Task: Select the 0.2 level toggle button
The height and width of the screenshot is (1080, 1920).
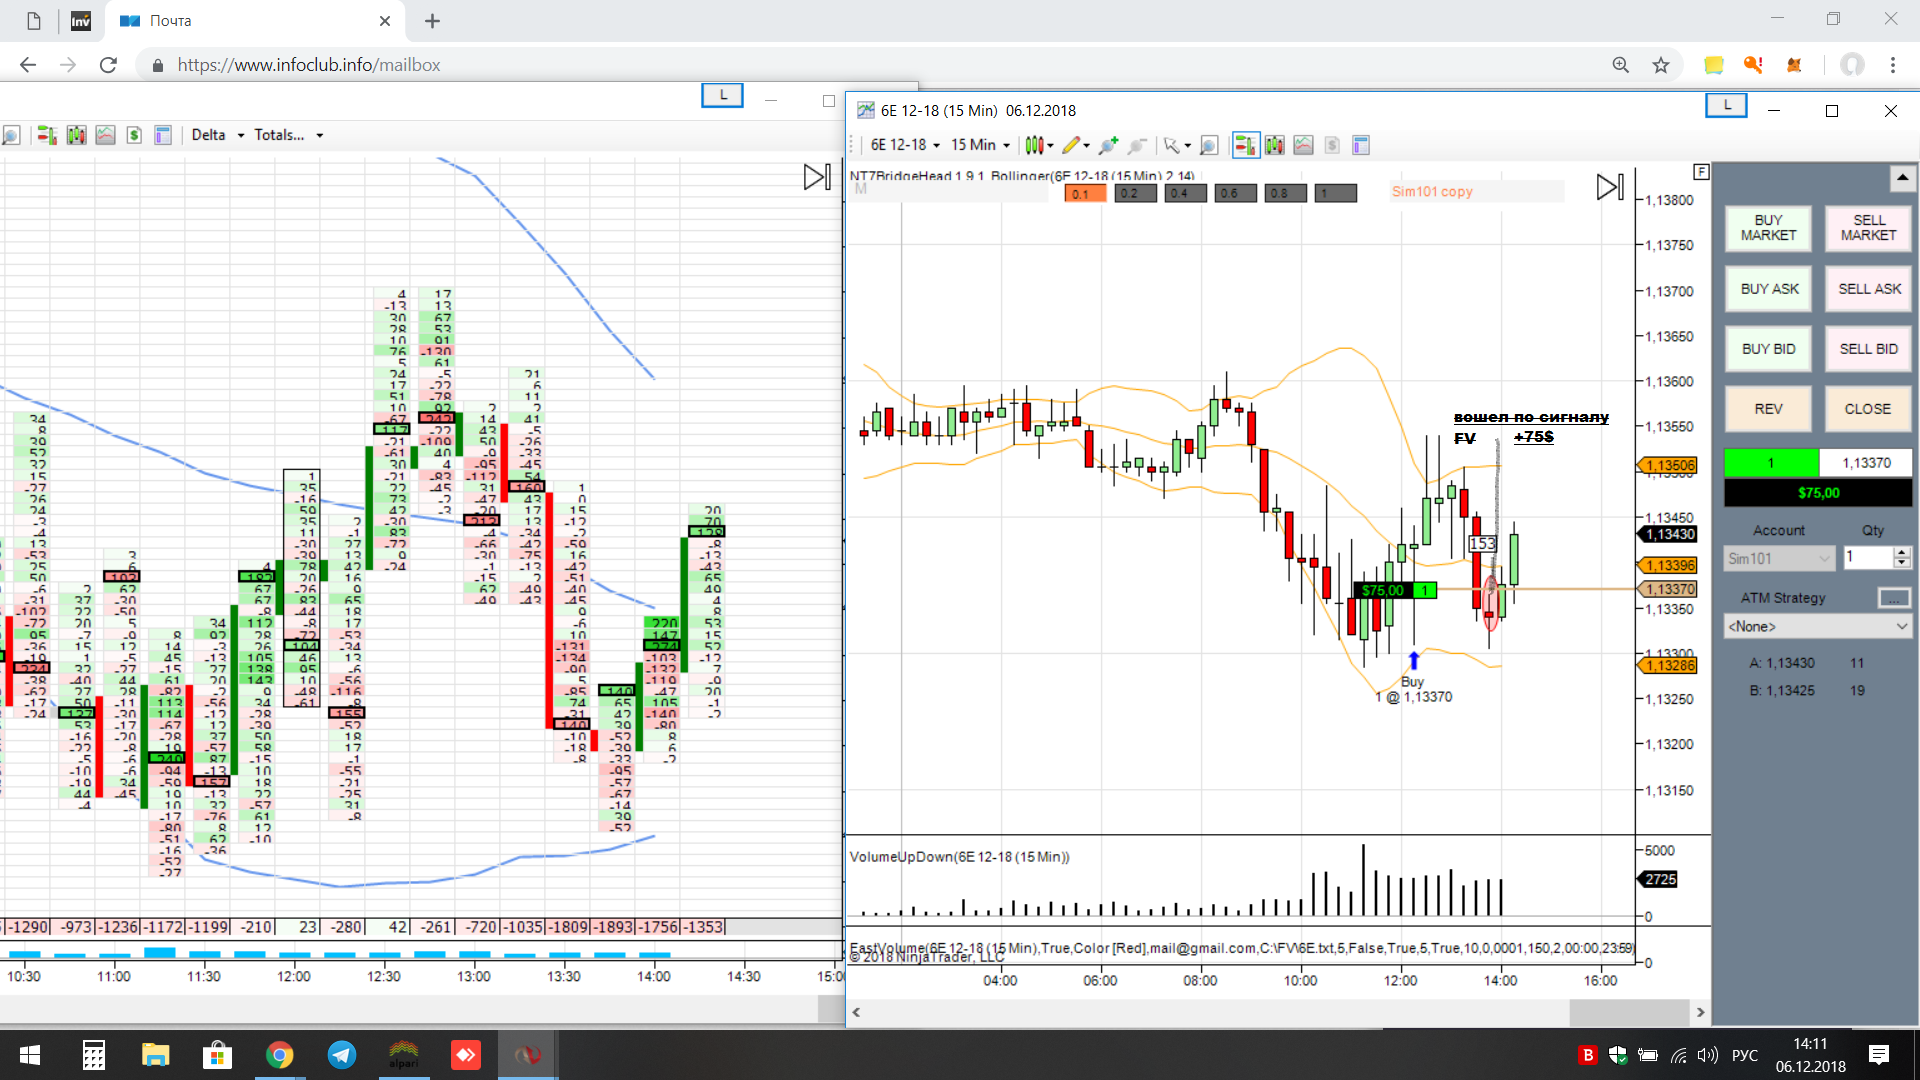Action: click(1136, 193)
